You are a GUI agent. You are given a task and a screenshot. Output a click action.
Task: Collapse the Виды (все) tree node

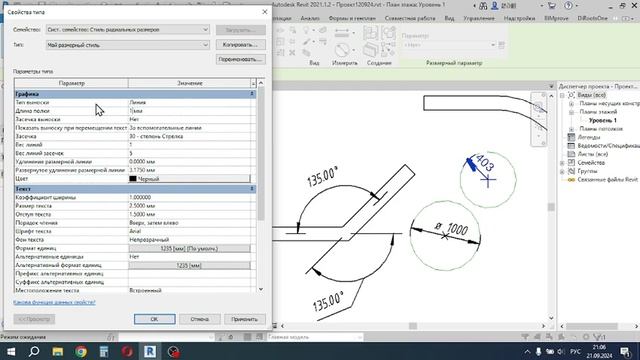pyautogui.click(x=562, y=95)
